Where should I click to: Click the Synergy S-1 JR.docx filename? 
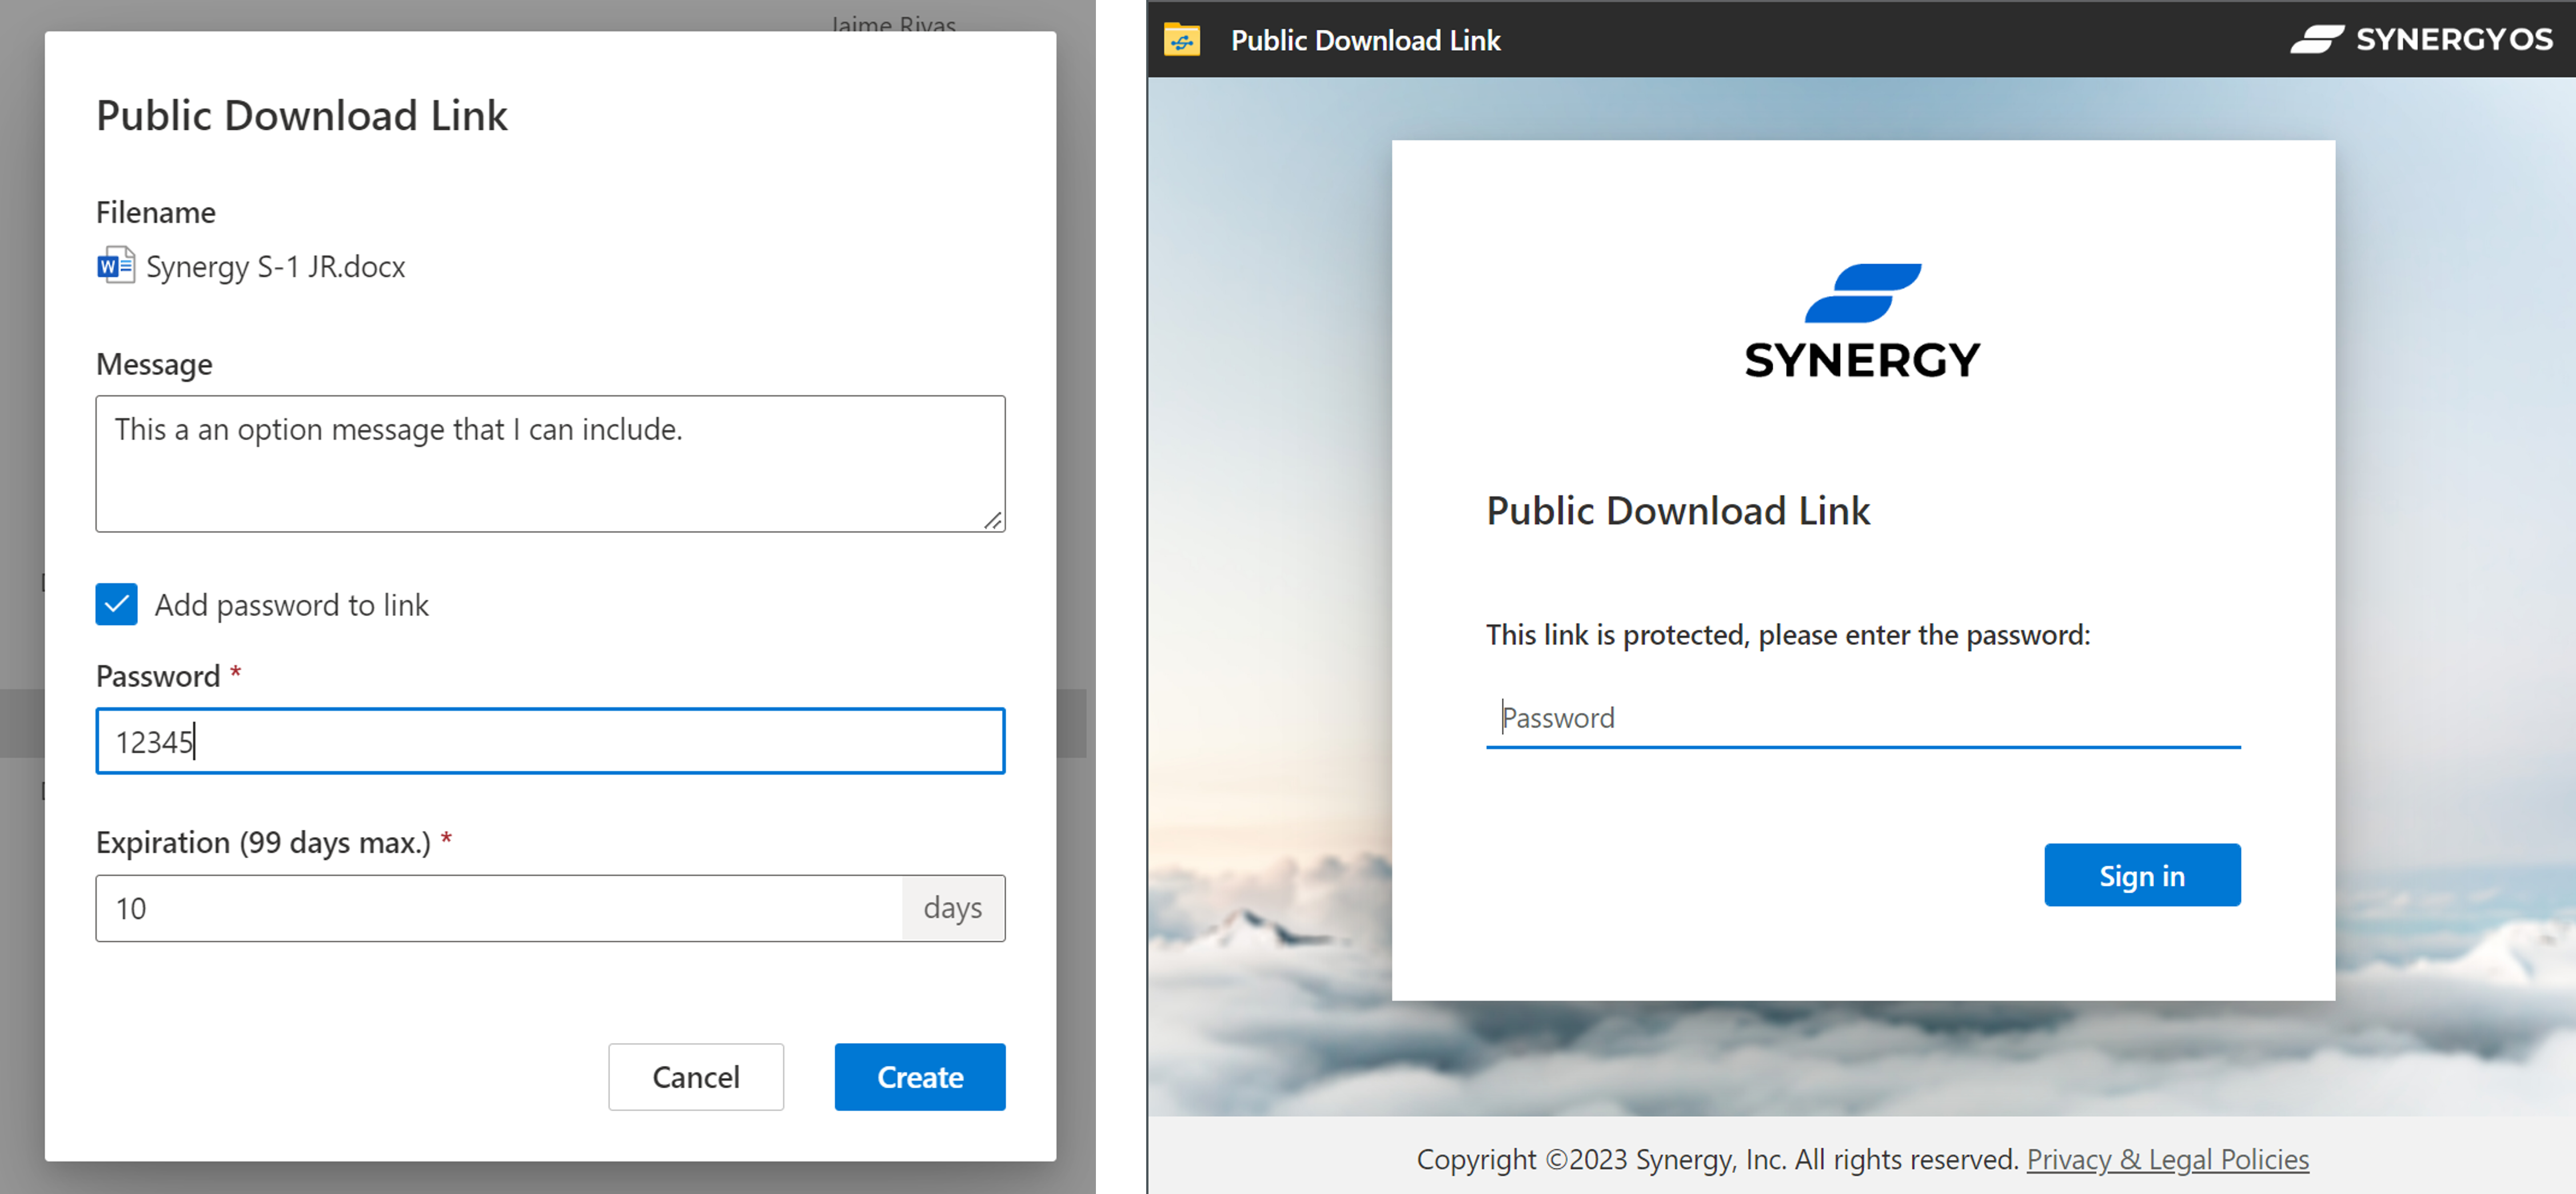click(x=276, y=266)
